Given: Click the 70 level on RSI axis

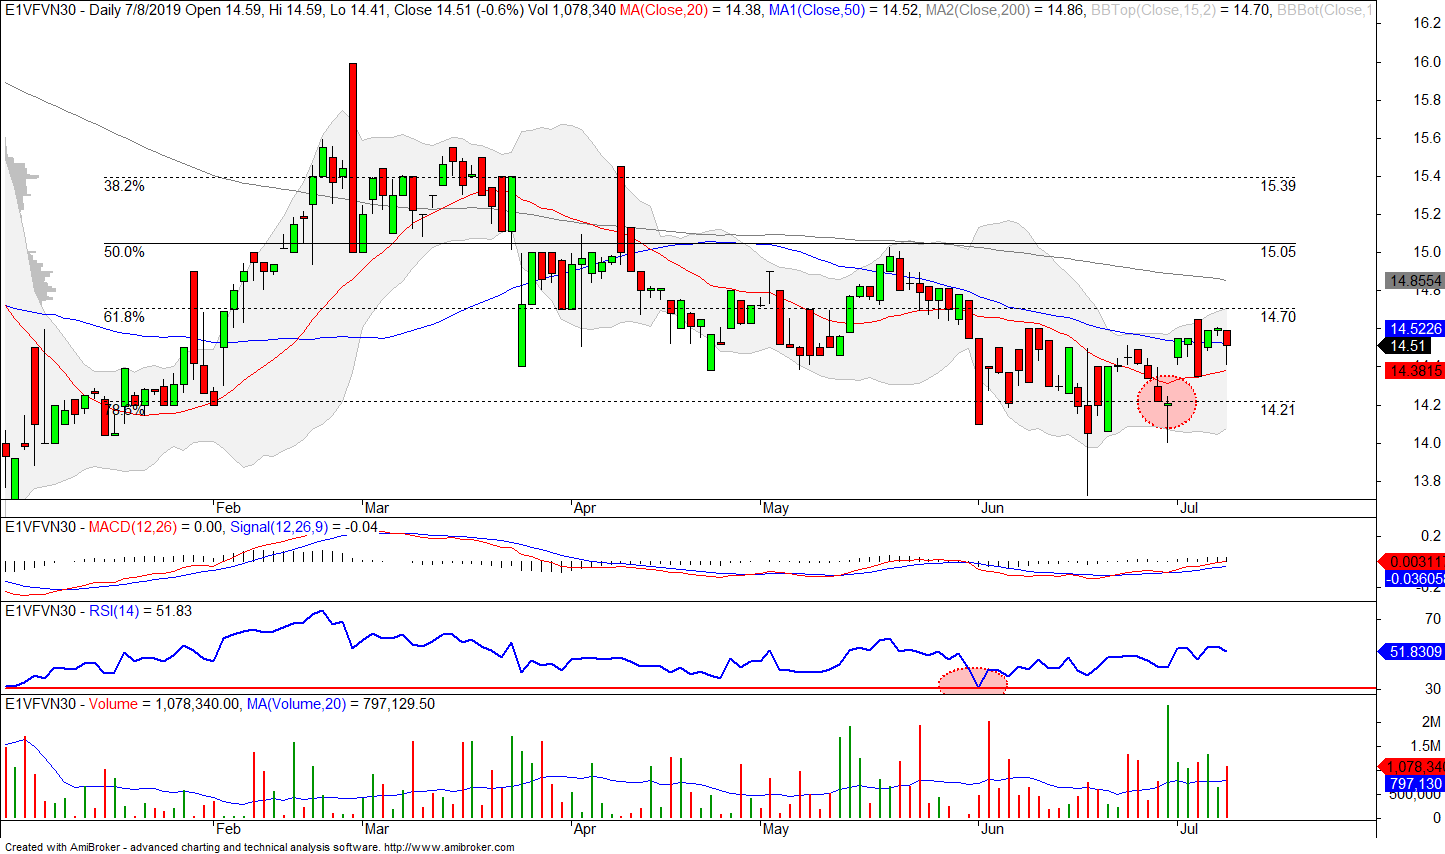Looking at the screenshot, I should coord(1433,620).
